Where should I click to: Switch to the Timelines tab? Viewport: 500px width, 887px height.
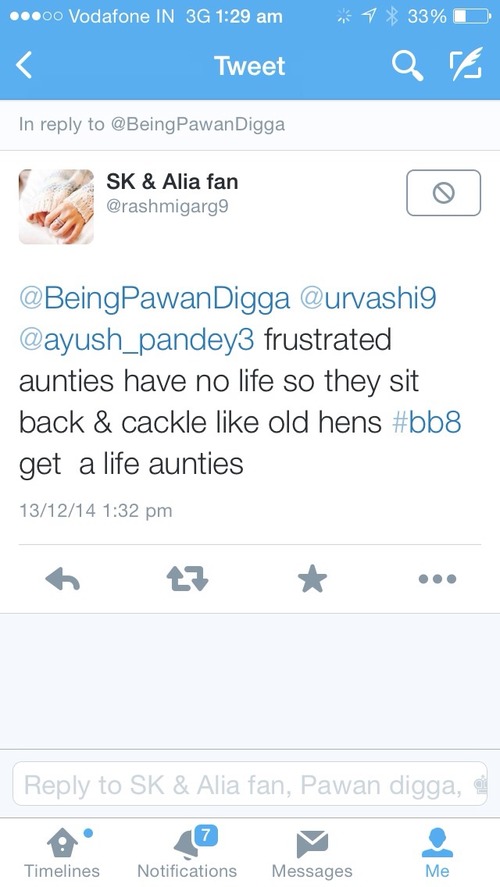62,853
